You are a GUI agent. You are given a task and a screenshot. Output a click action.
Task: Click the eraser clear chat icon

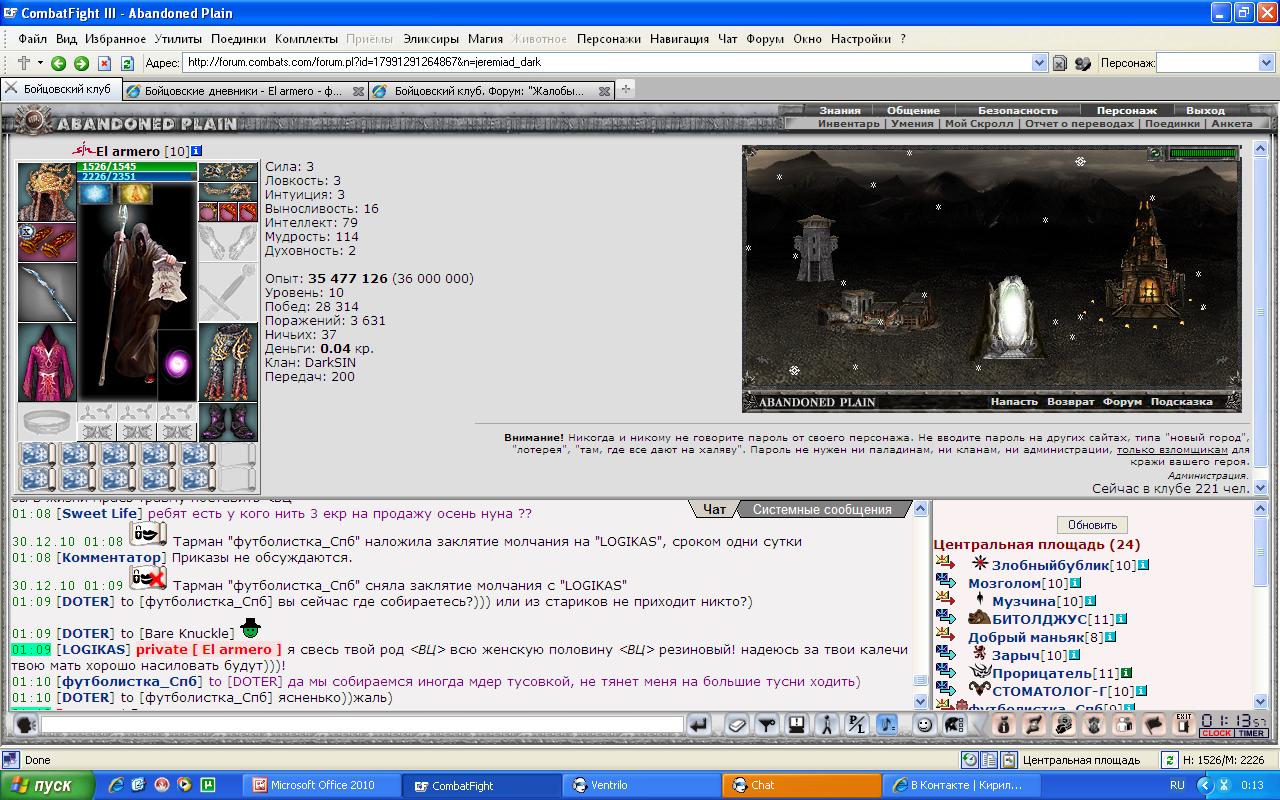pyautogui.click(x=737, y=725)
